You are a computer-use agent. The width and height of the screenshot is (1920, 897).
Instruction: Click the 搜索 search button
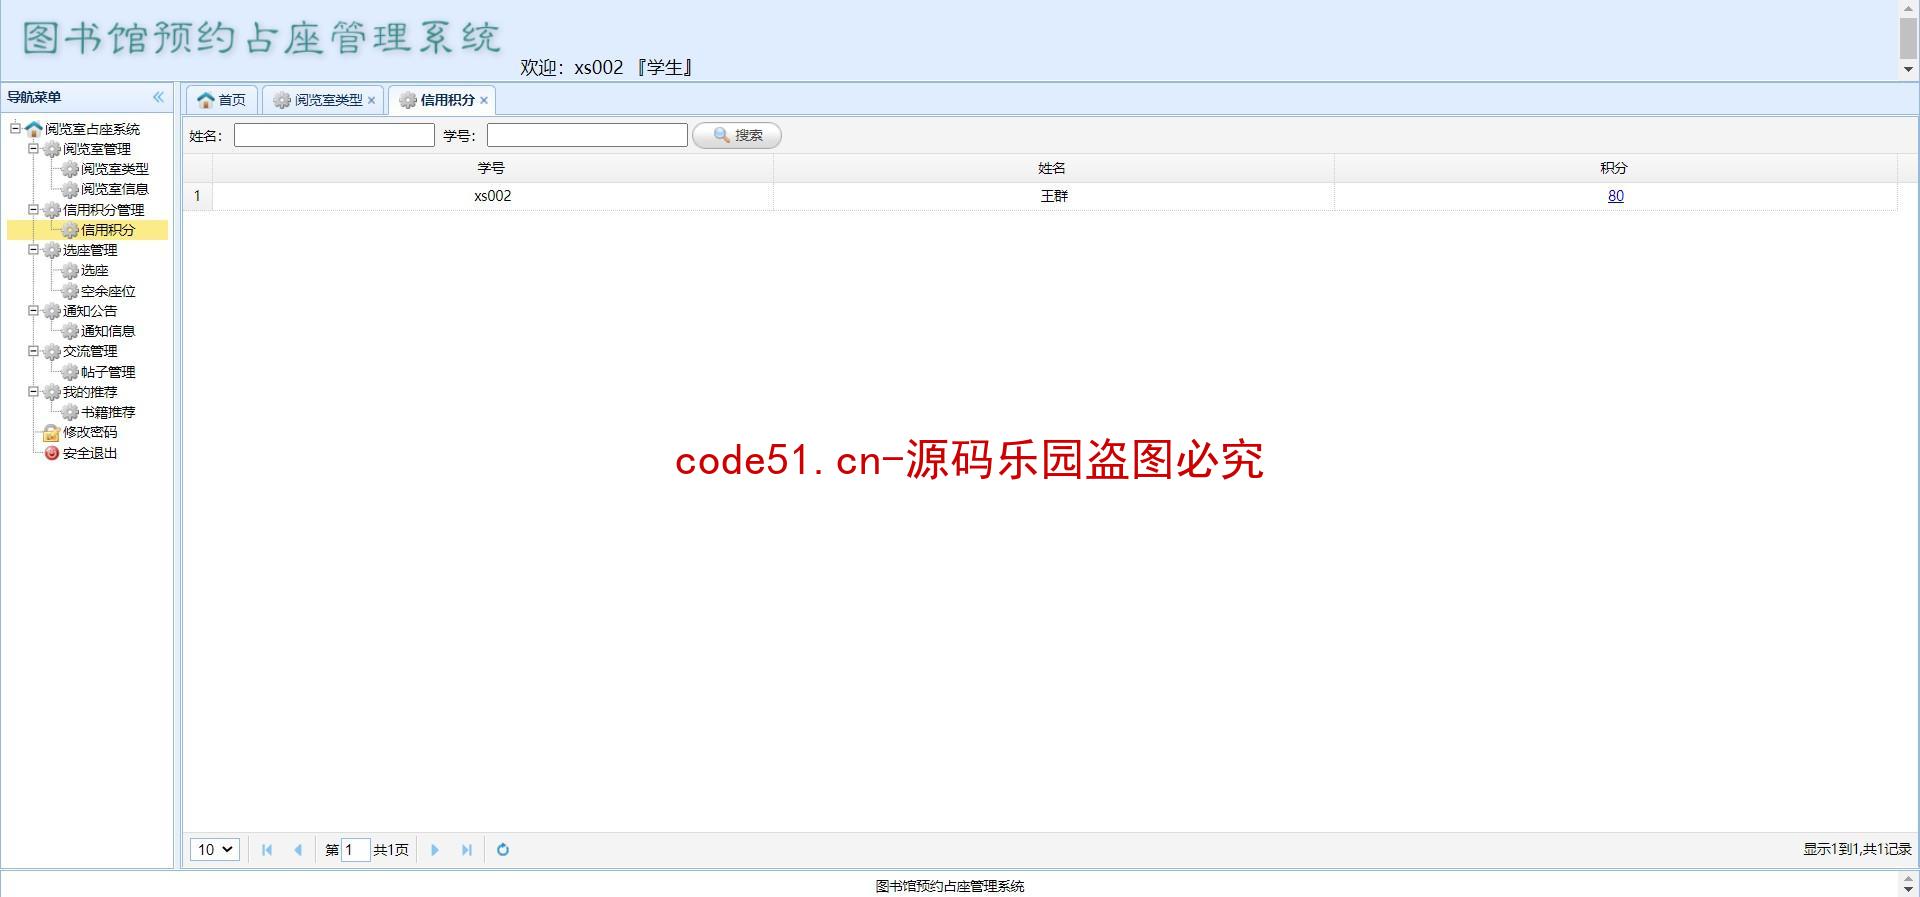(x=737, y=135)
